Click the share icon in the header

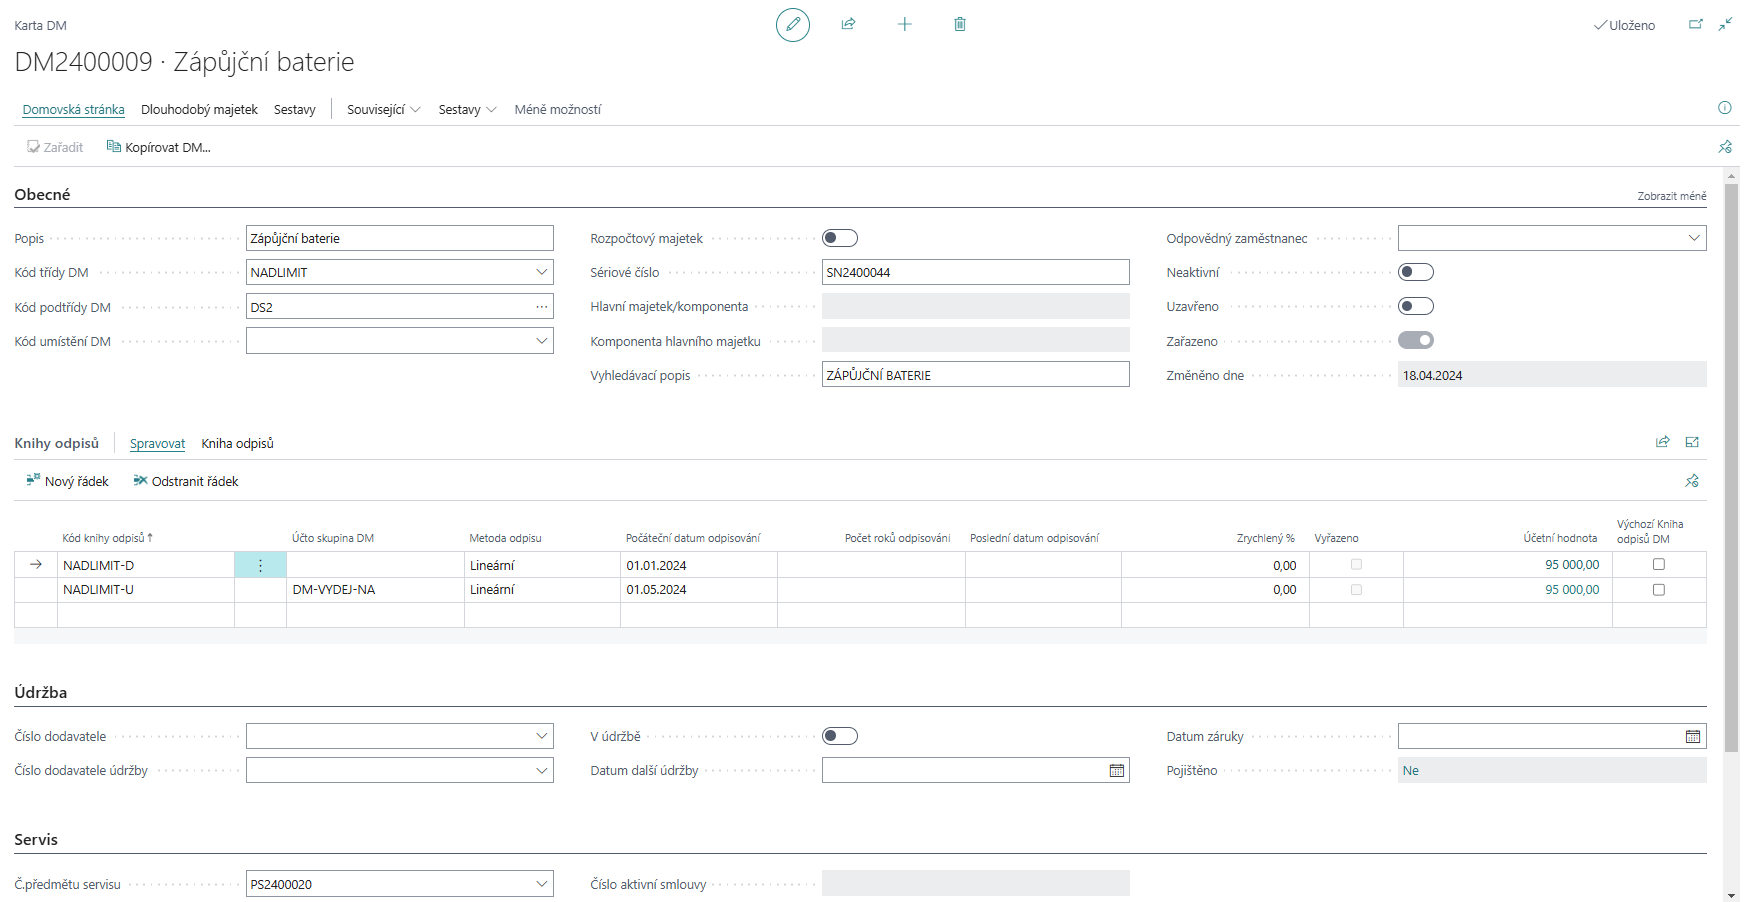click(x=848, y=24)
